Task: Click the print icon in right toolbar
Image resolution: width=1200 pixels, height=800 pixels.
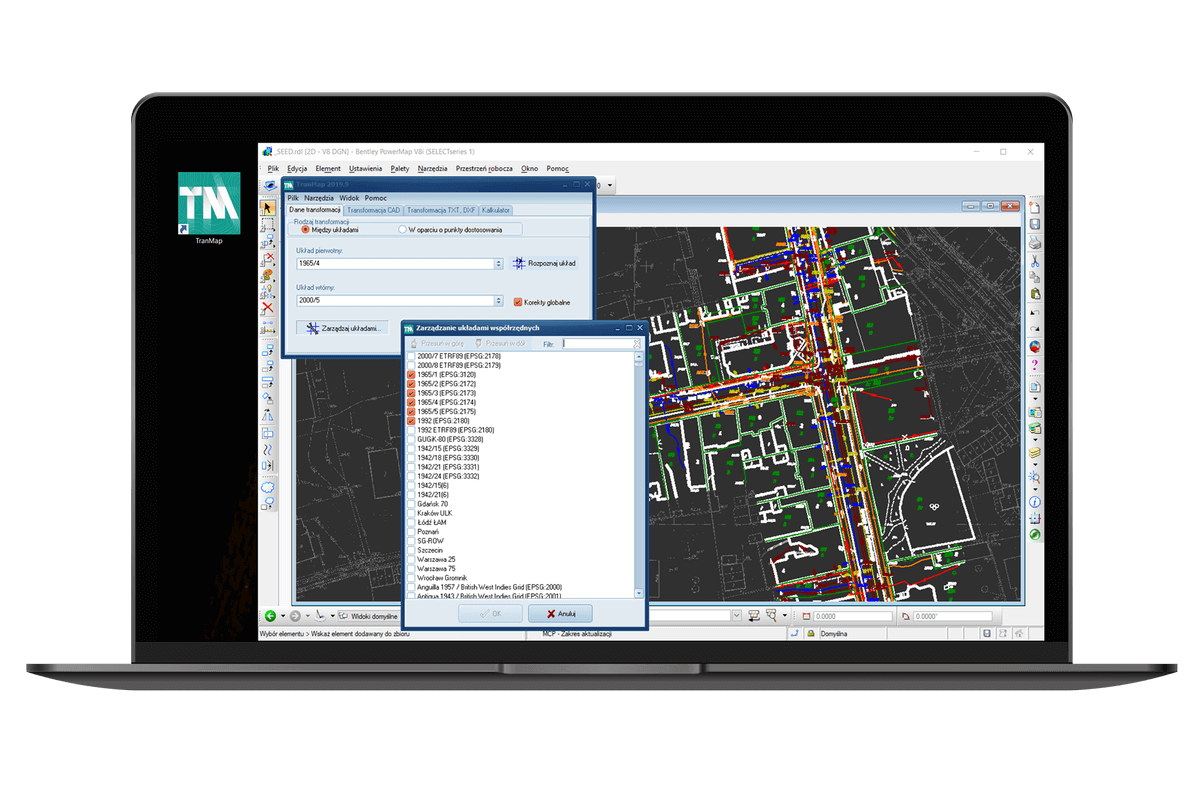Action: pos(1035,243)
